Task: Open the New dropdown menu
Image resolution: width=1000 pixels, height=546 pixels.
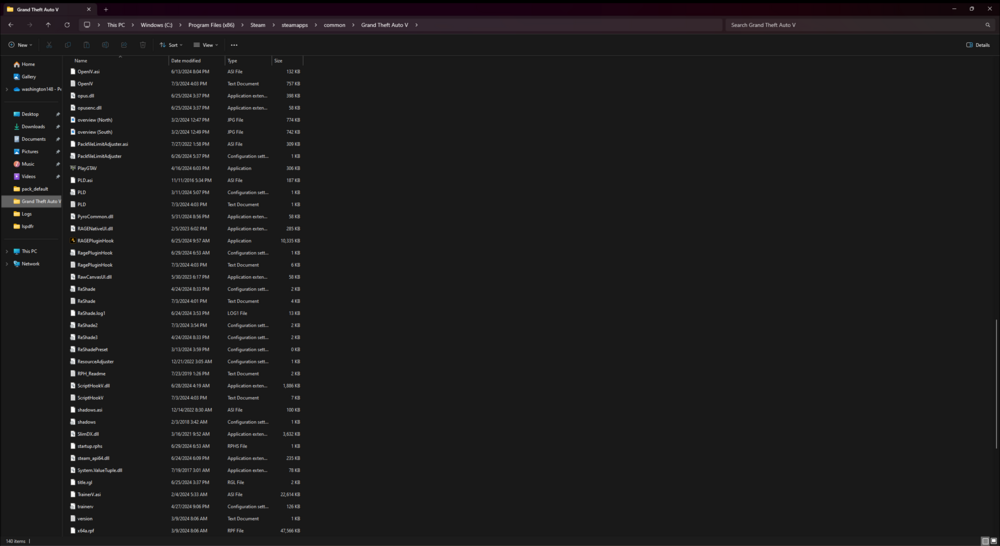Action: click(x=20, y=45)
